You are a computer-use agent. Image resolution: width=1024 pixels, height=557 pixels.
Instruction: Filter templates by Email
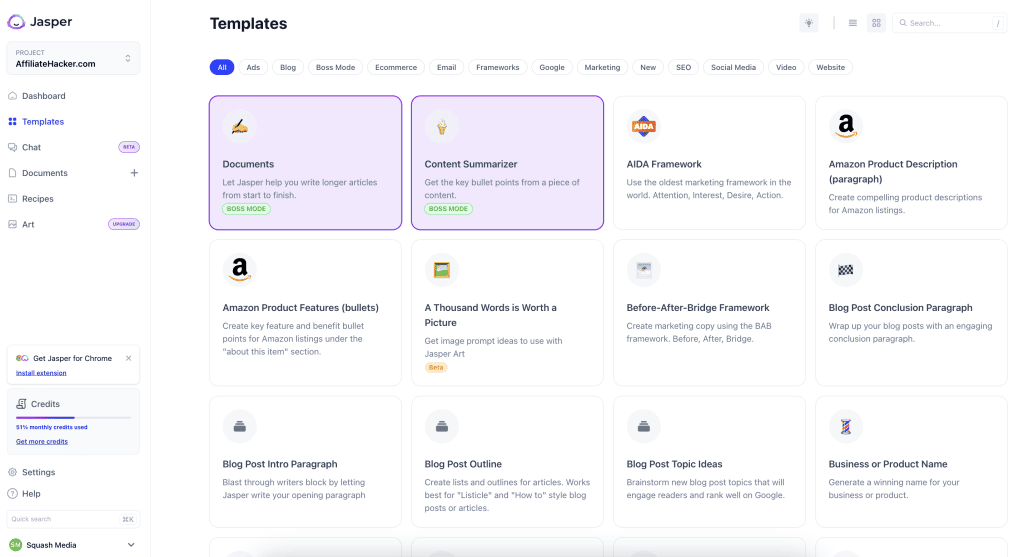tap(447, 67)
